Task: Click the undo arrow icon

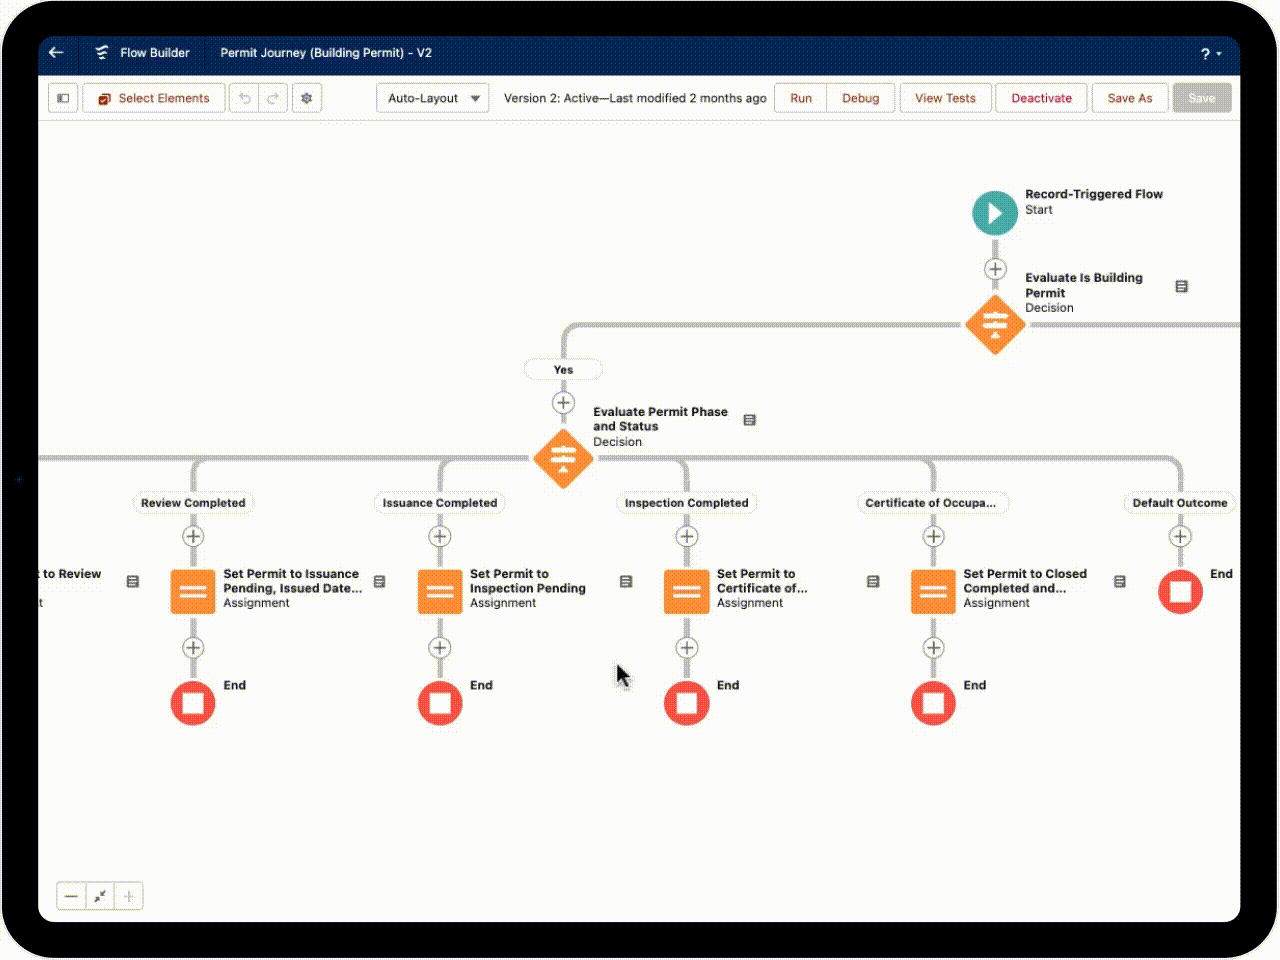Action: coord(244,98)
